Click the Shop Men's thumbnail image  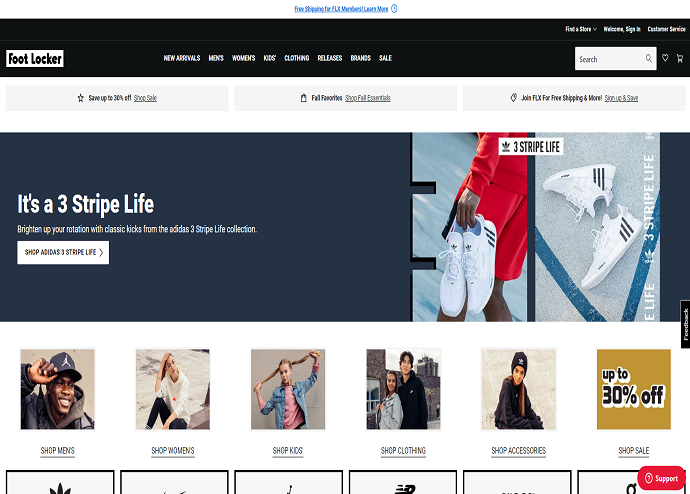coord(58,389)
